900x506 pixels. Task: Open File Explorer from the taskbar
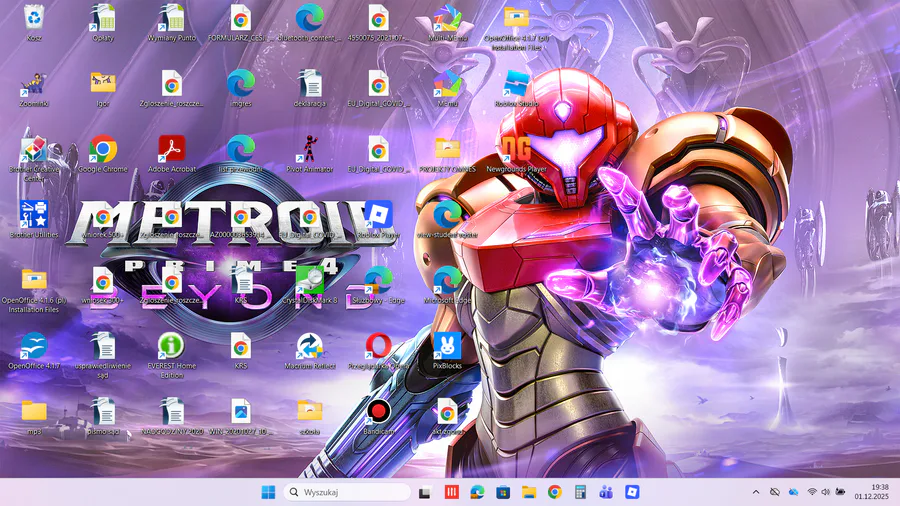(529, 492)
